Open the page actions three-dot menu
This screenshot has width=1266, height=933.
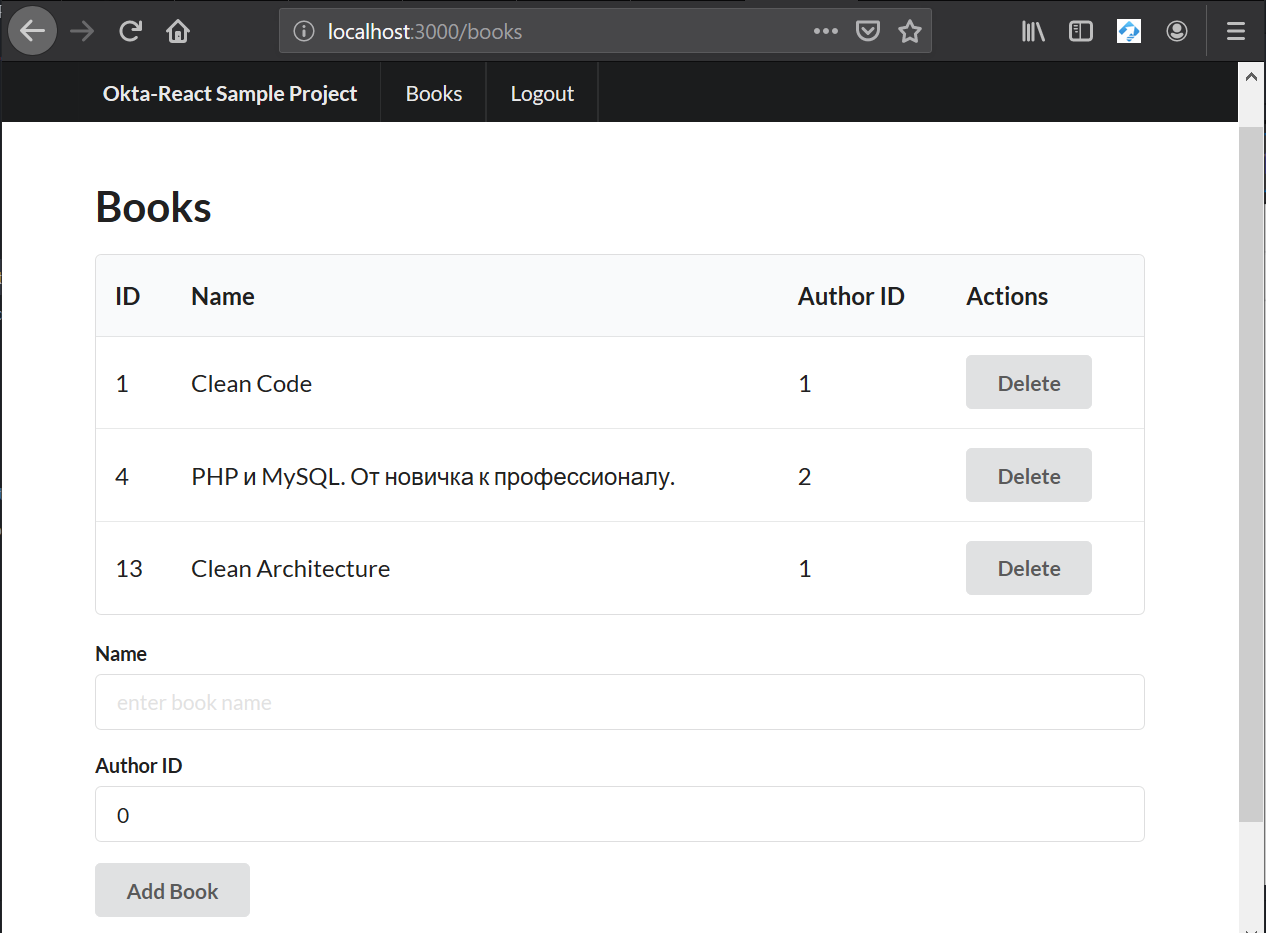coord(825,31)
